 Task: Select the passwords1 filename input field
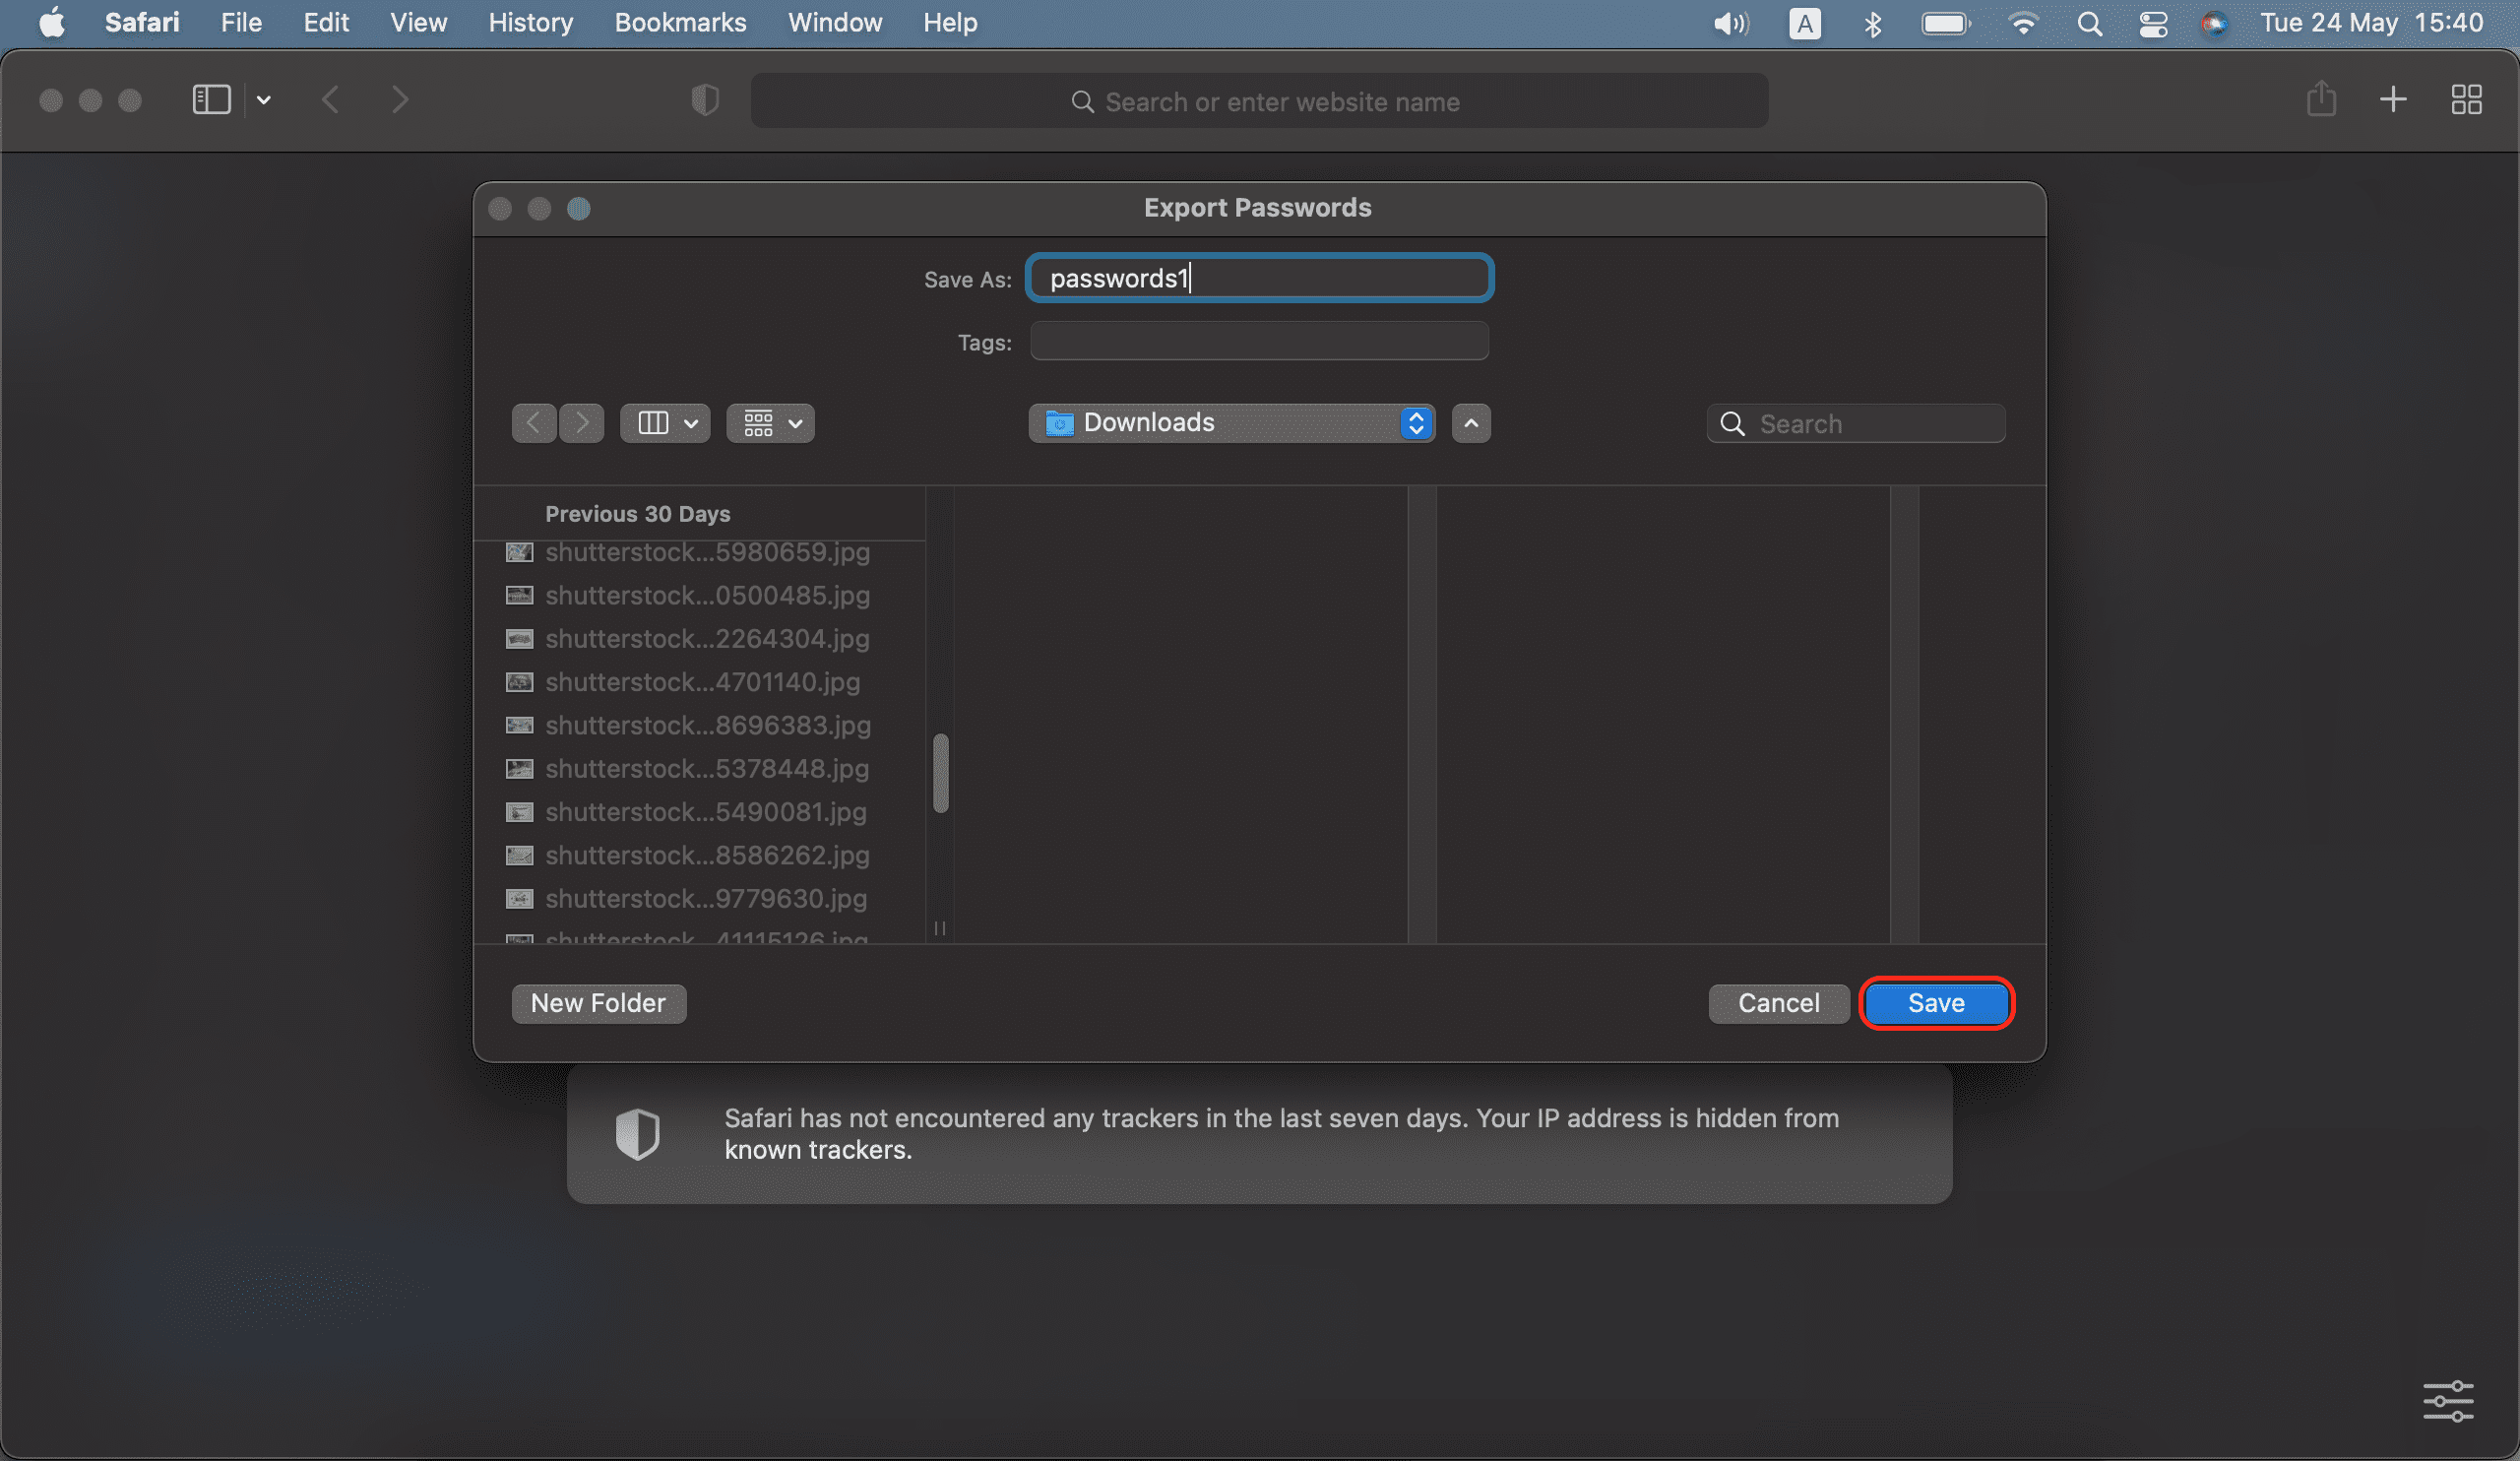(x=1259, y=279)
